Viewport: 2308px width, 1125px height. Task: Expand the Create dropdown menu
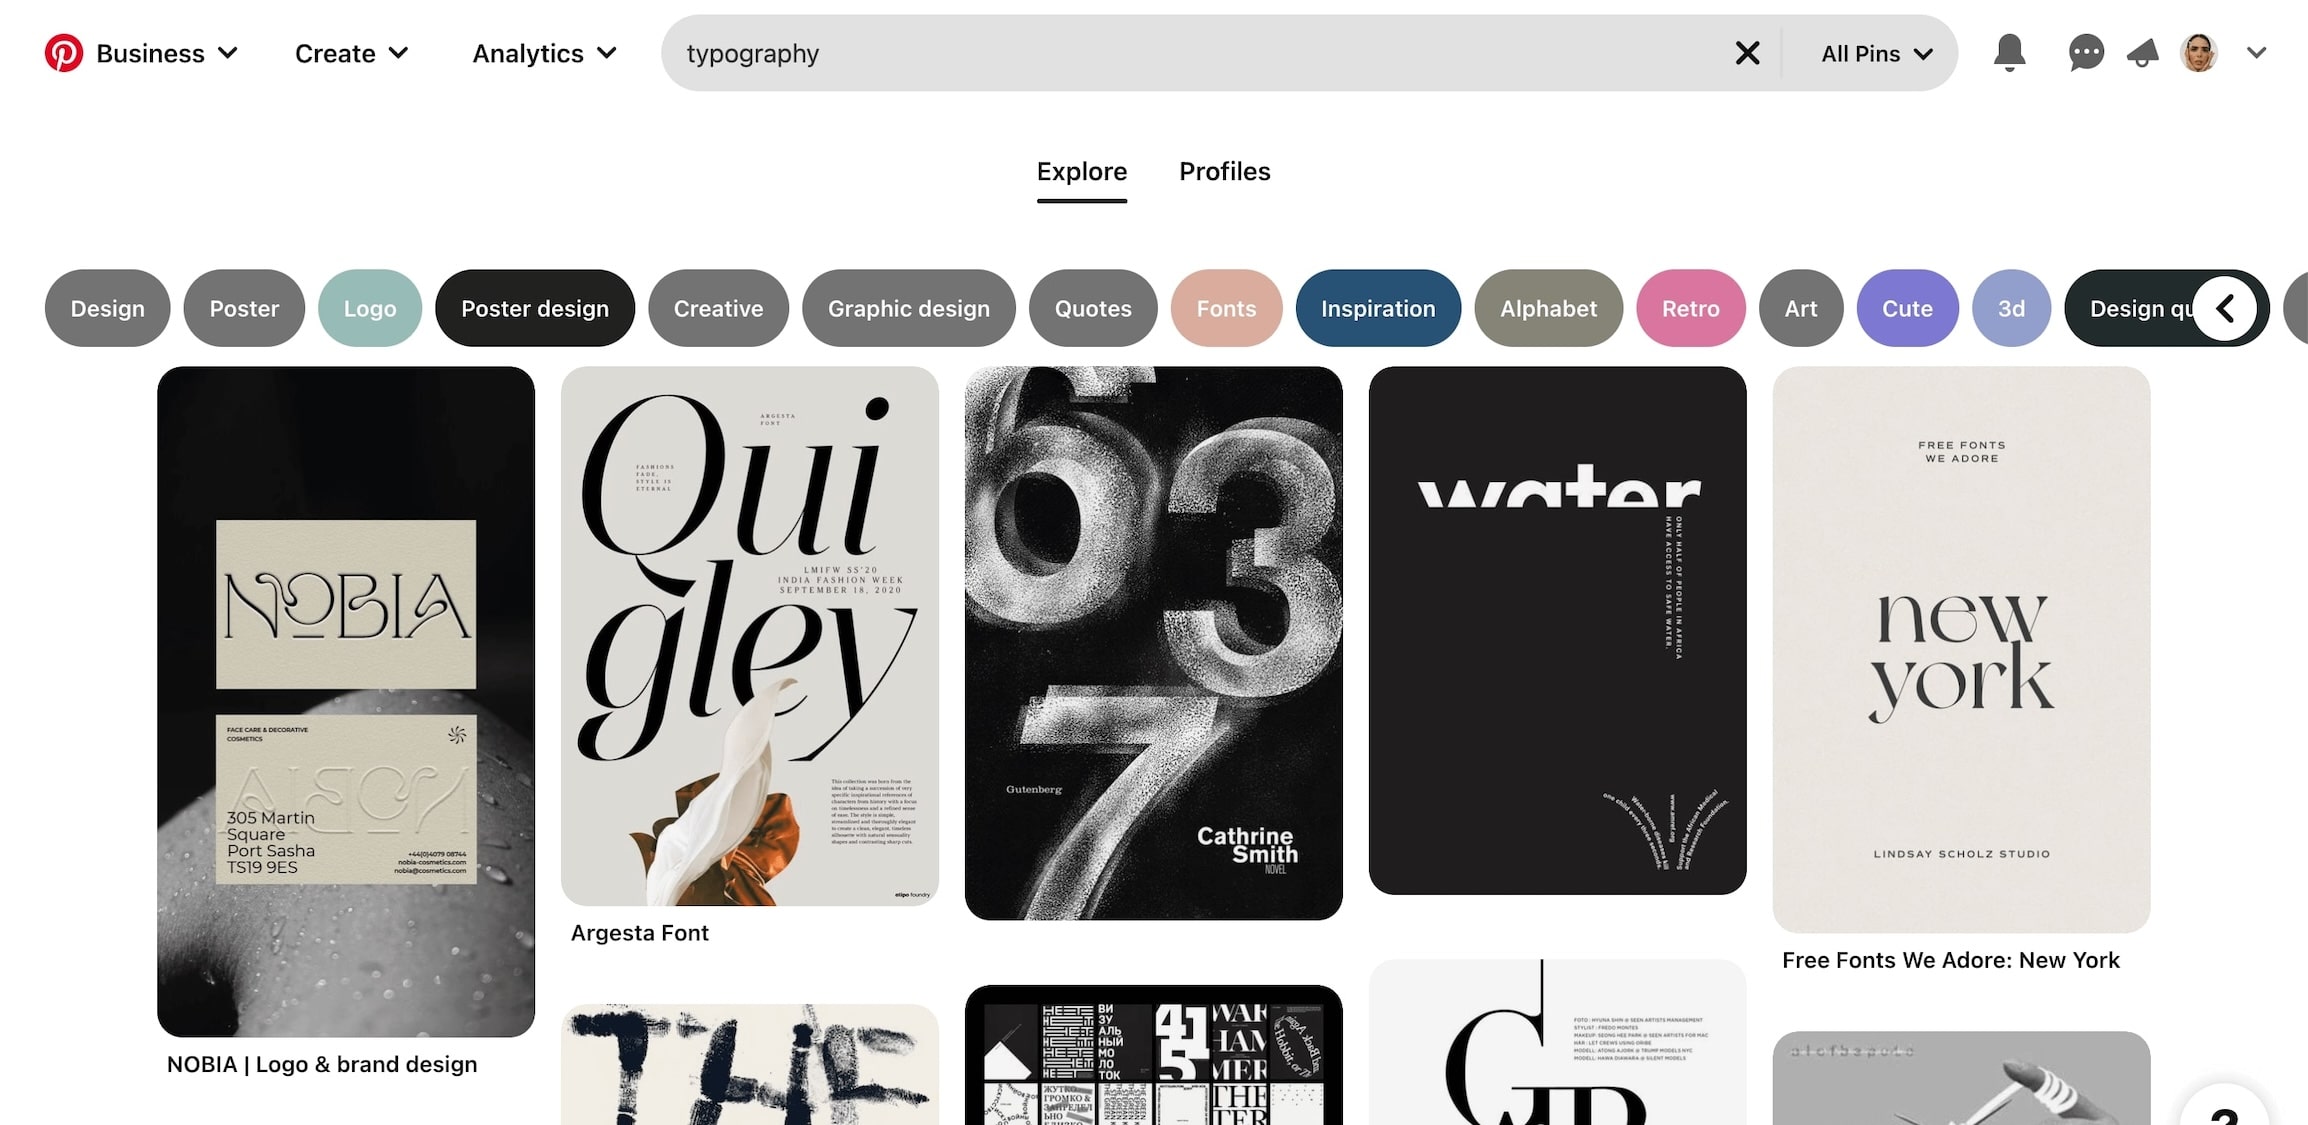pos(352,53)
